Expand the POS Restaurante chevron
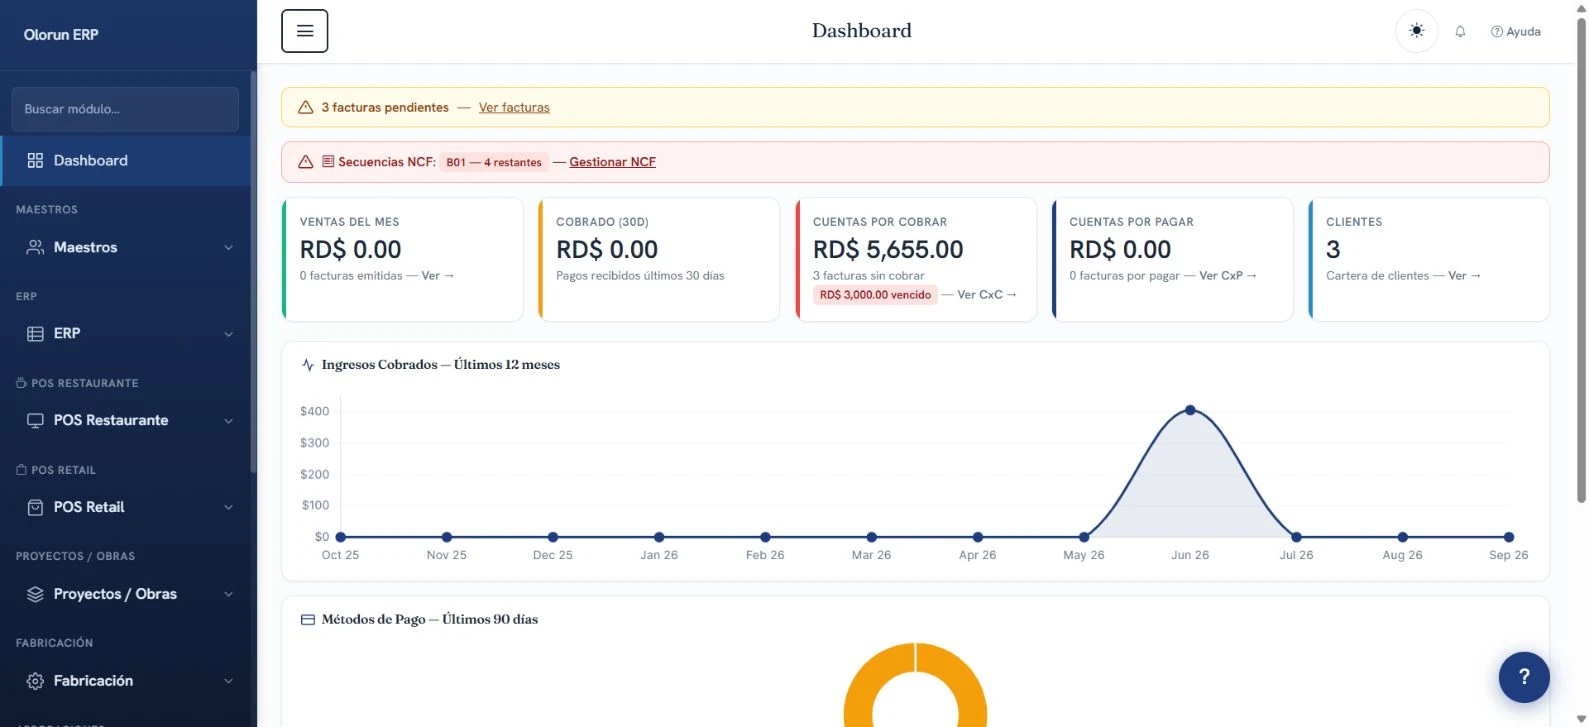The height and width of the screenshot is (727, 1589). click(x=228, y=421)
